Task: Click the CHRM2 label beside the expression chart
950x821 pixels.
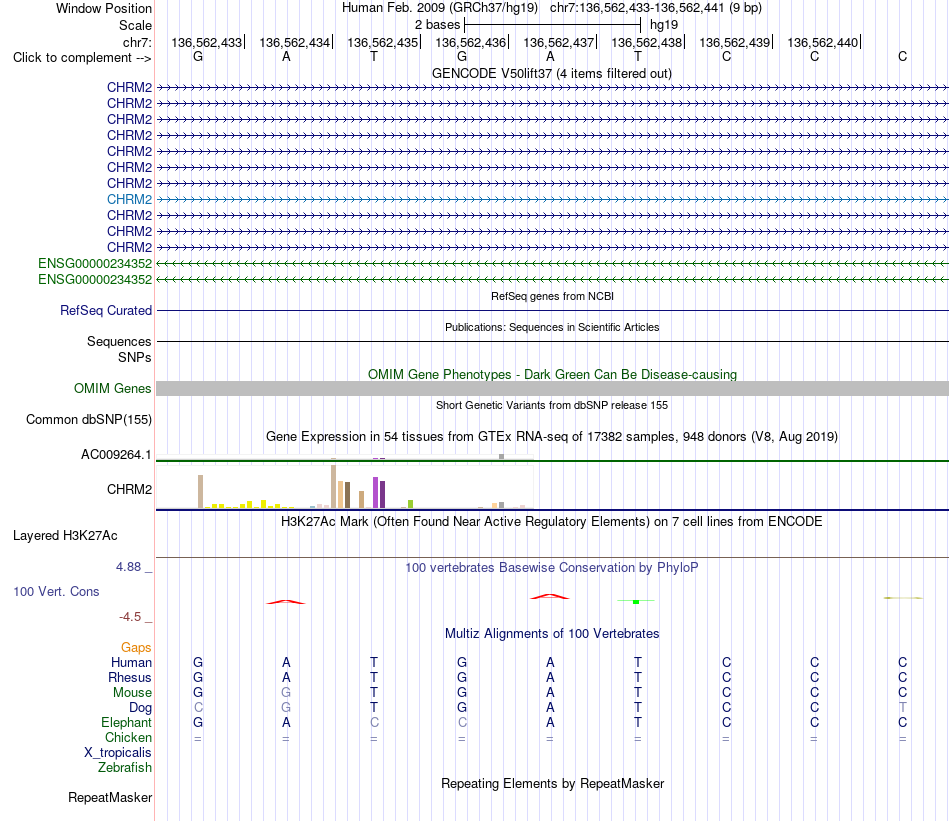Action: click(x=129, y=490)
